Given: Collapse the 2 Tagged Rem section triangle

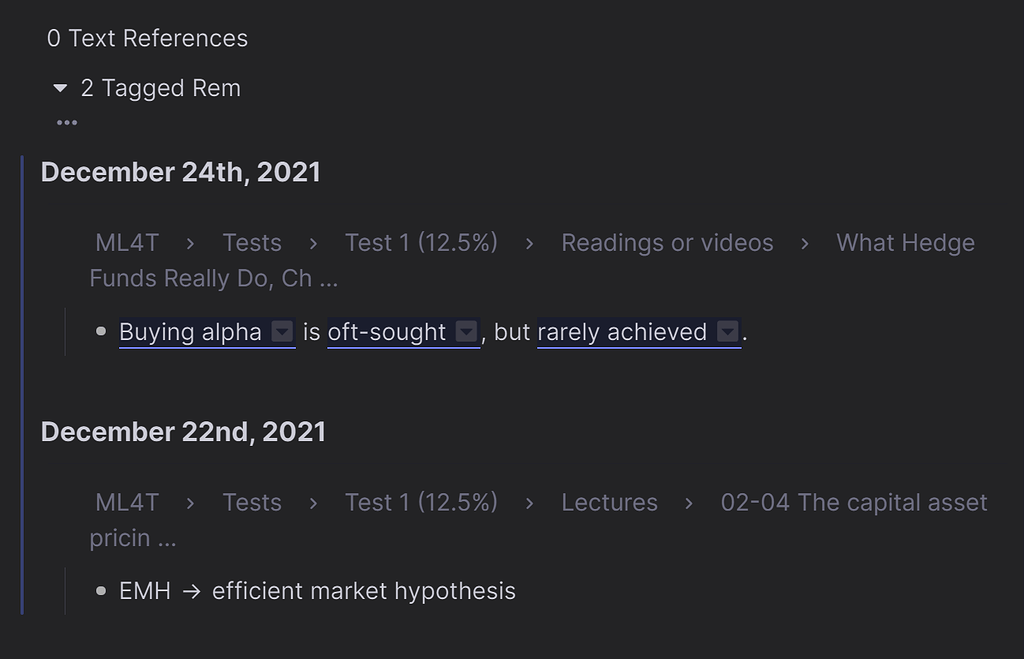Looking at the screenshot, I should pyautogui.click(x=60, y=87).
